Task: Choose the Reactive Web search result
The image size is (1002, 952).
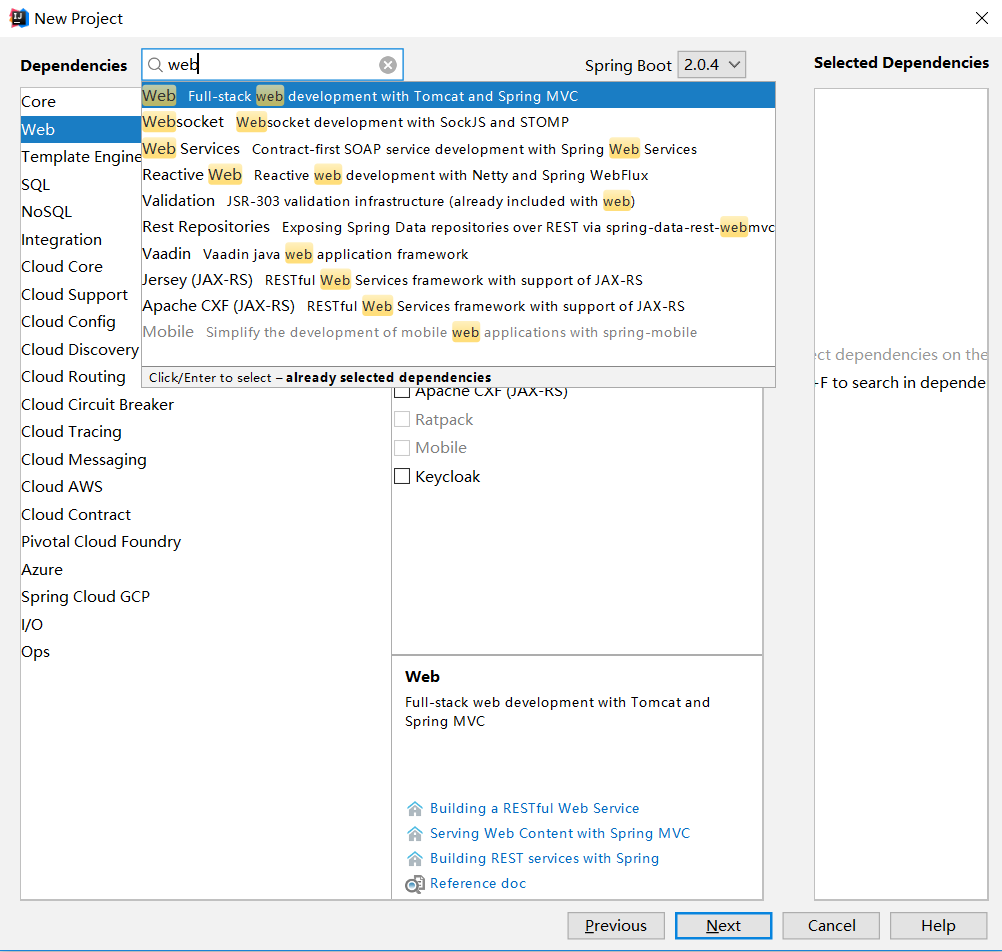Action: click(x=458, y=175)
